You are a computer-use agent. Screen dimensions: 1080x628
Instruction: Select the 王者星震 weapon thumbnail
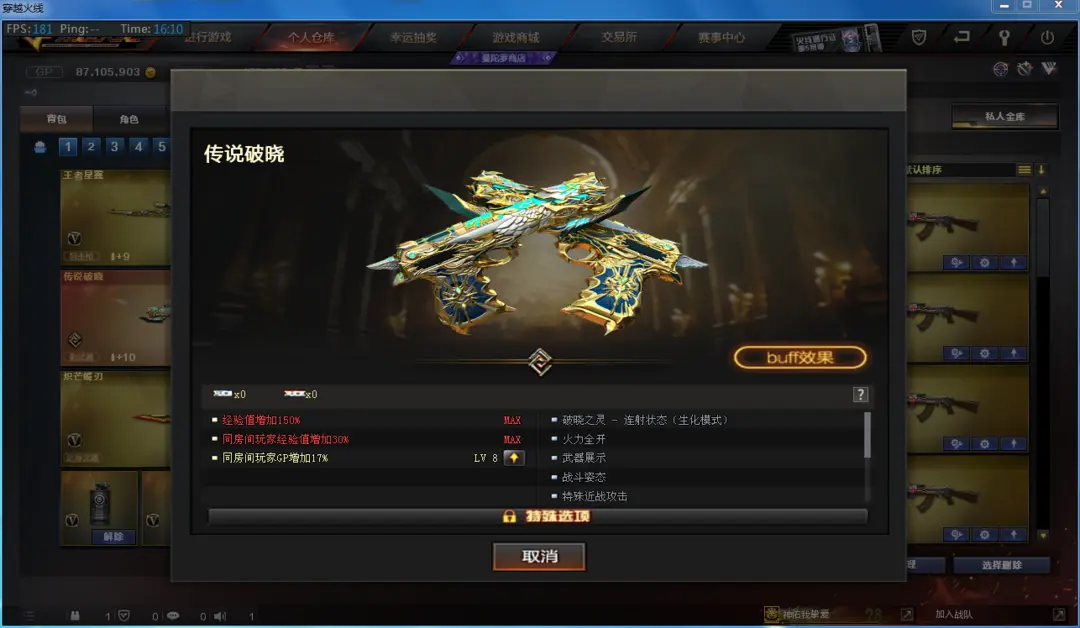[115, 217]
